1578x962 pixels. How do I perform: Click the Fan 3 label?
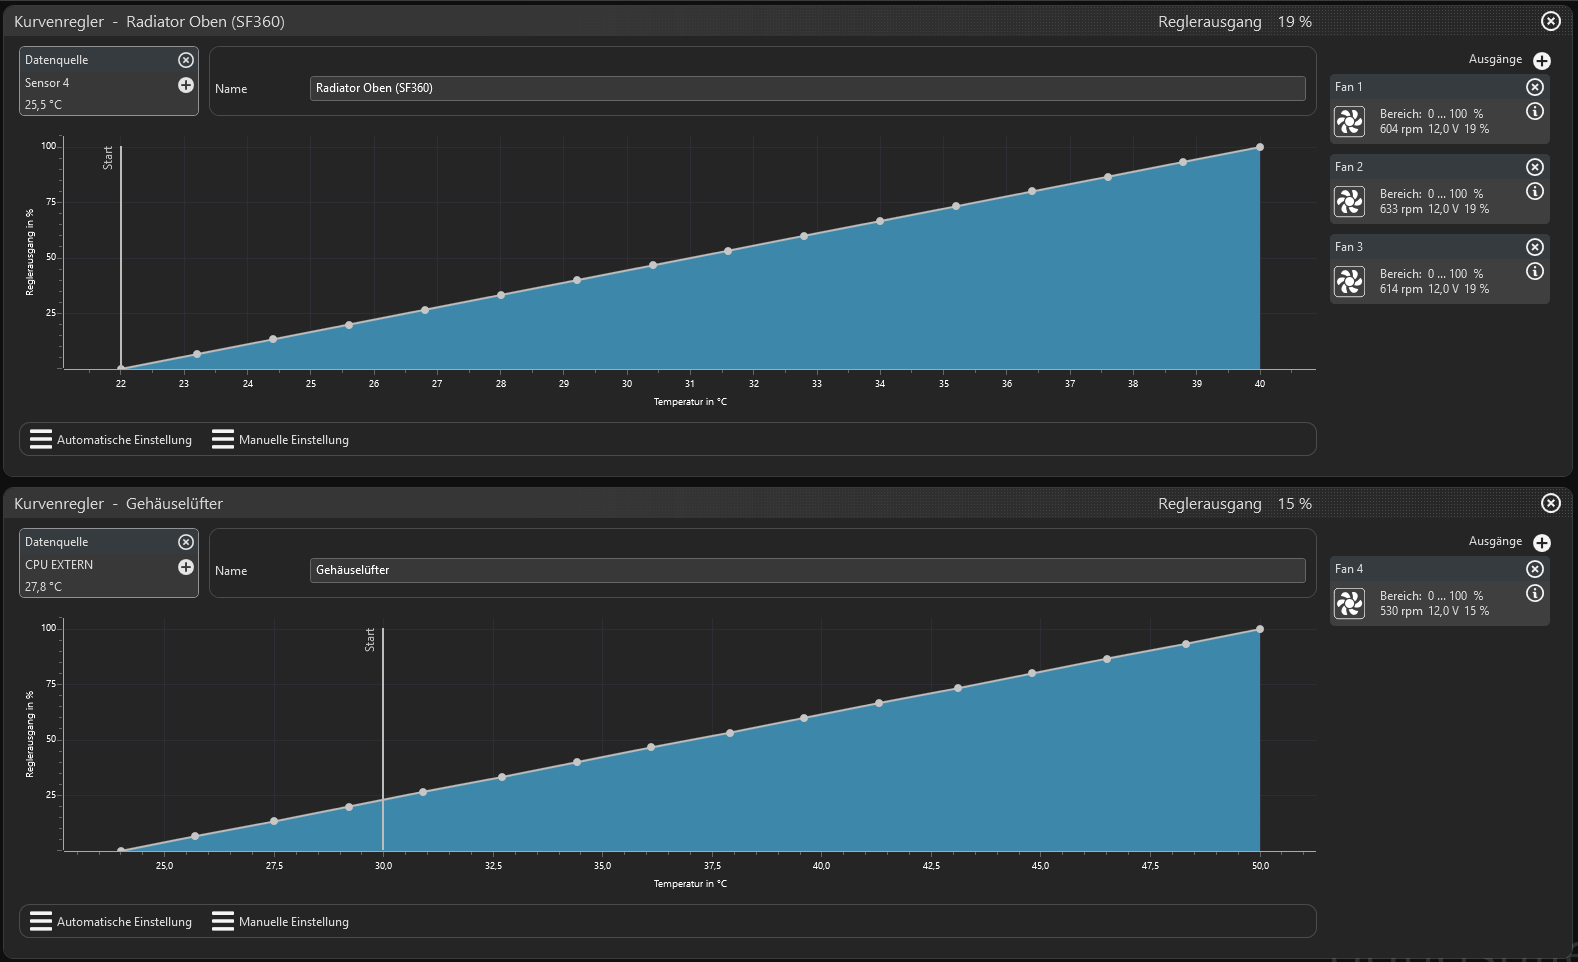click(1349, 247)
